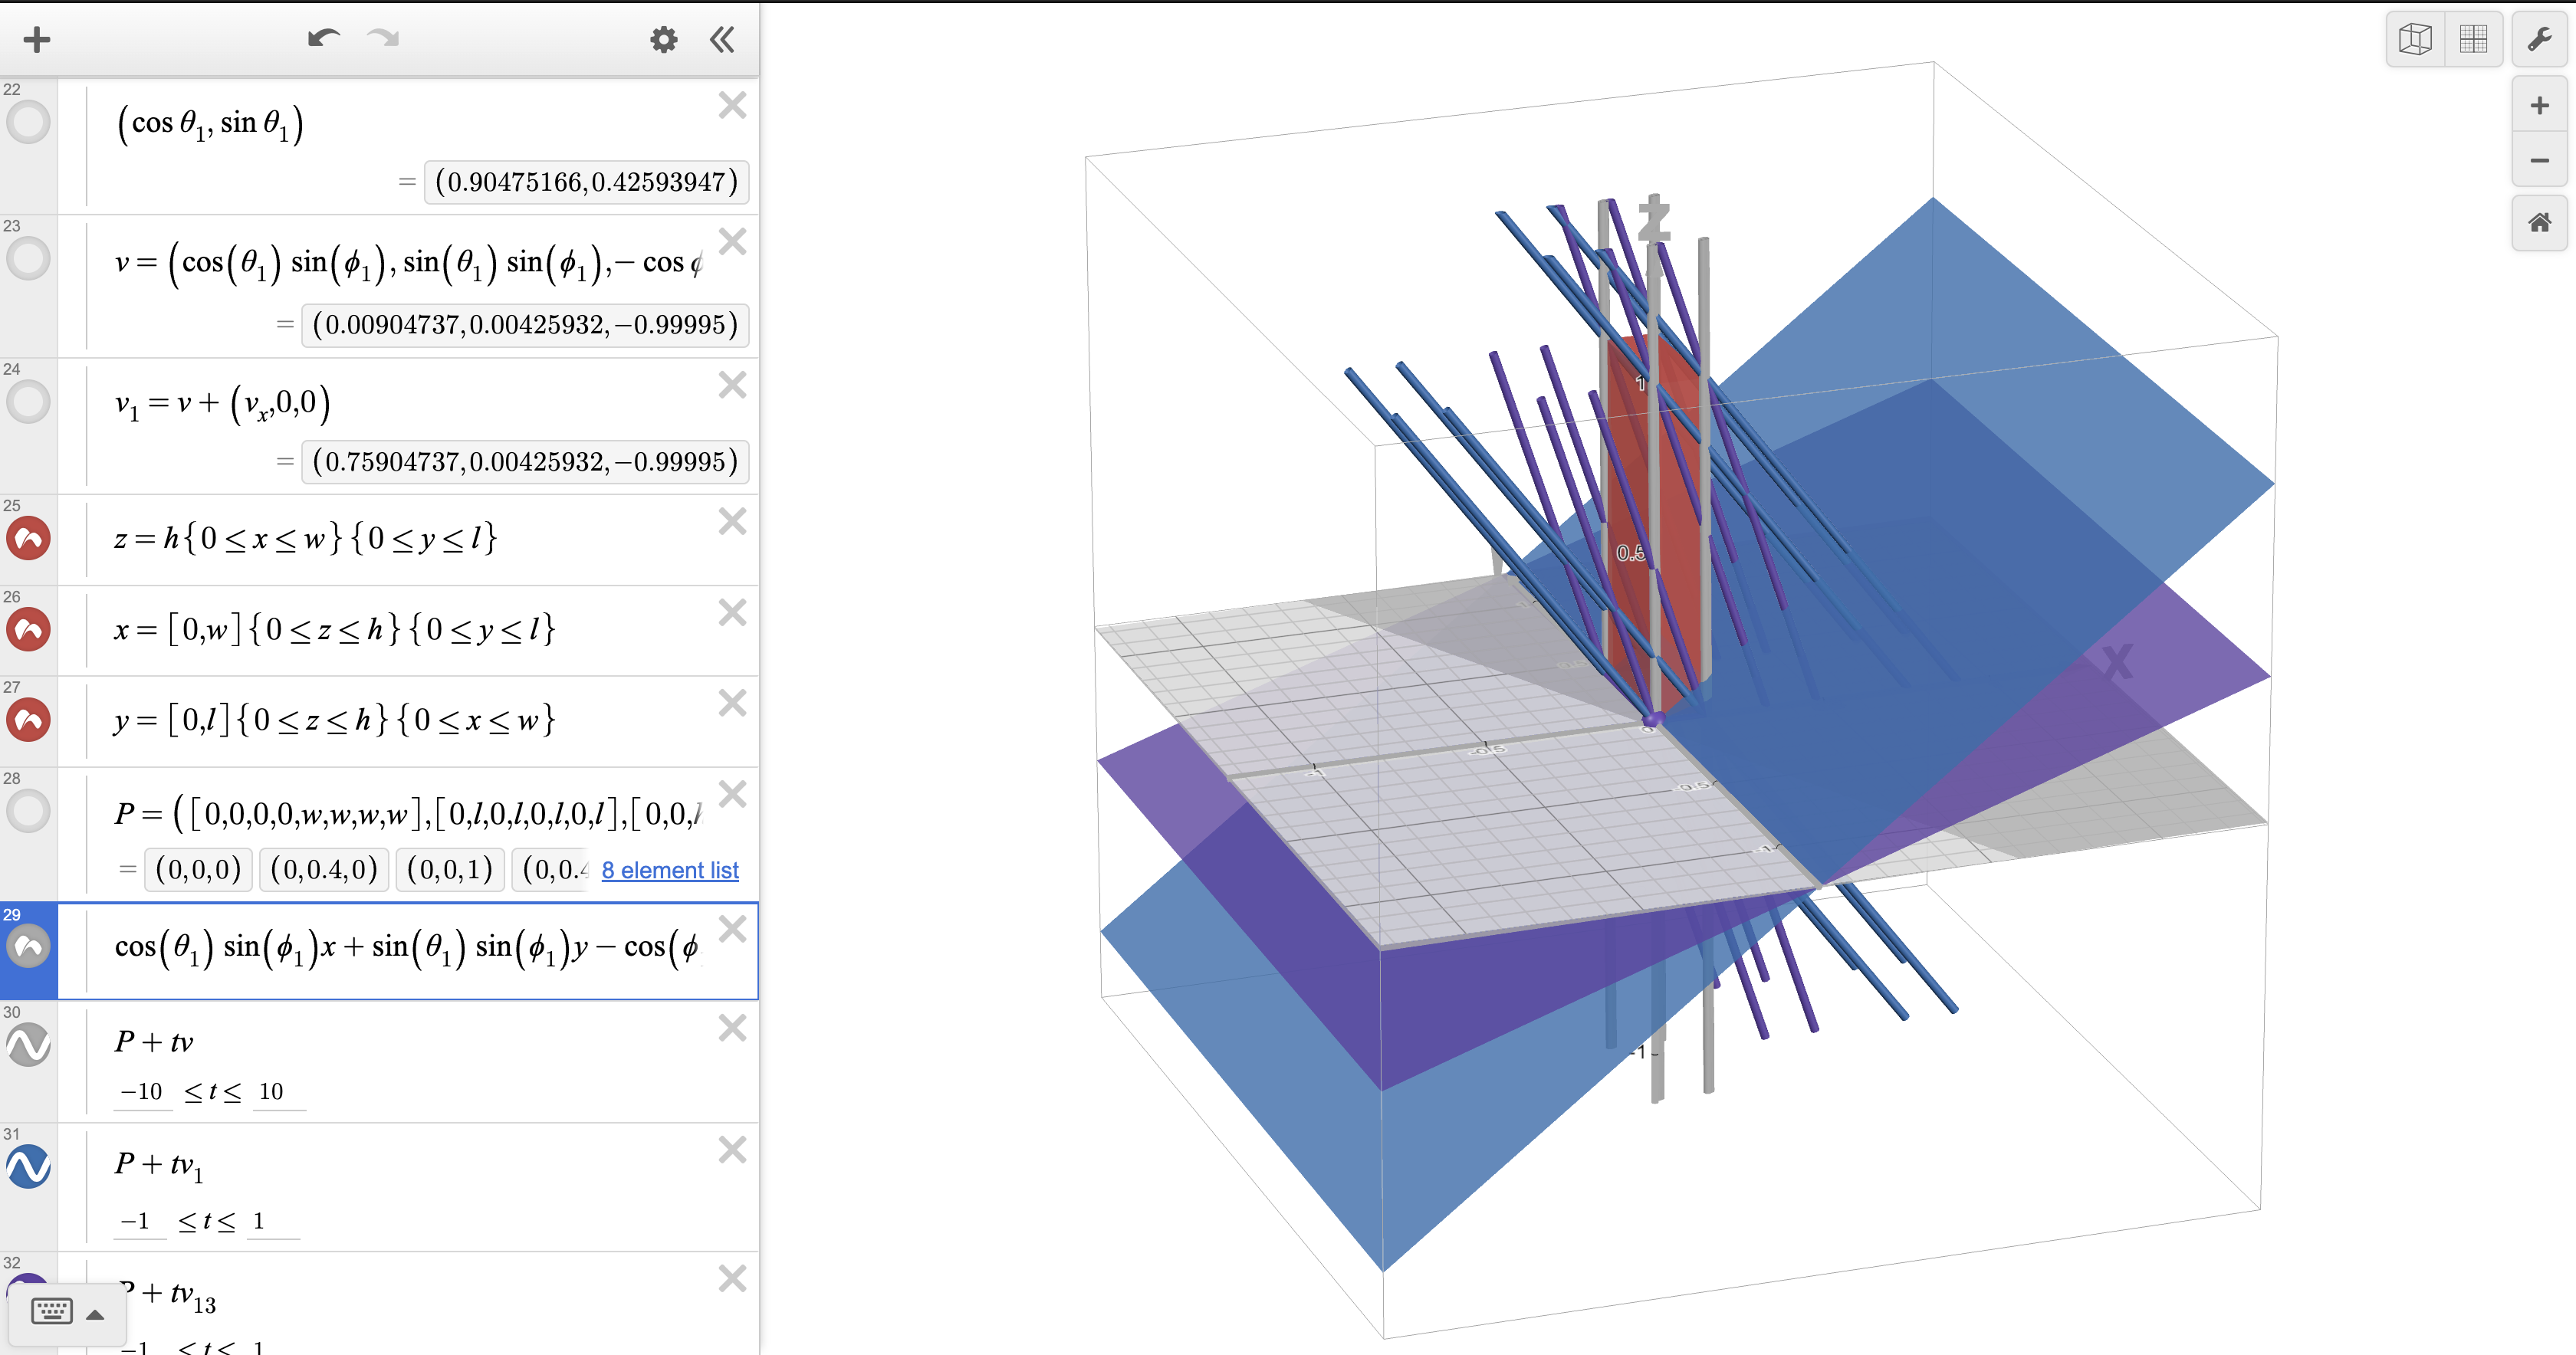Delete the P + tv expression
The width and height of the screenshot is (2576, 1355).
(732, 1028)
